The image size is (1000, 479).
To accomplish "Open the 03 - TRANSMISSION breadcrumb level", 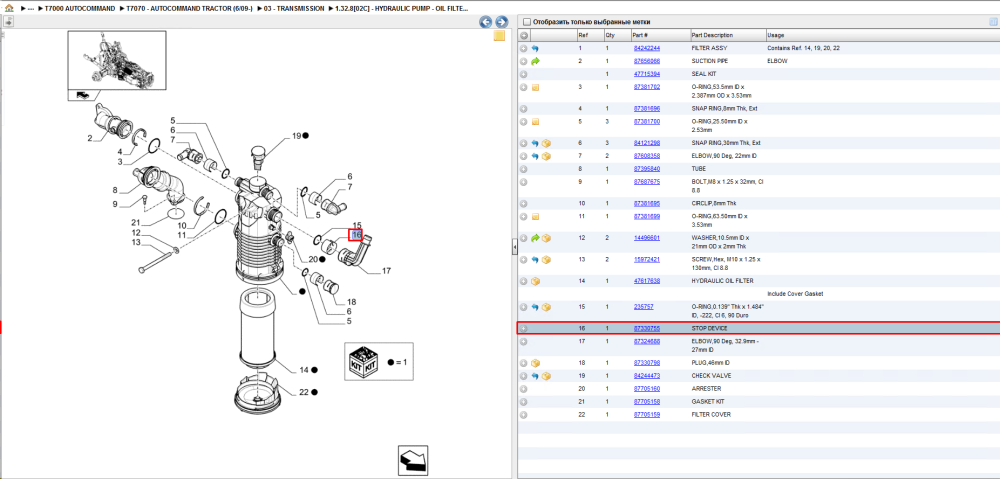I will pyautogui.click(x=293, y=9).
